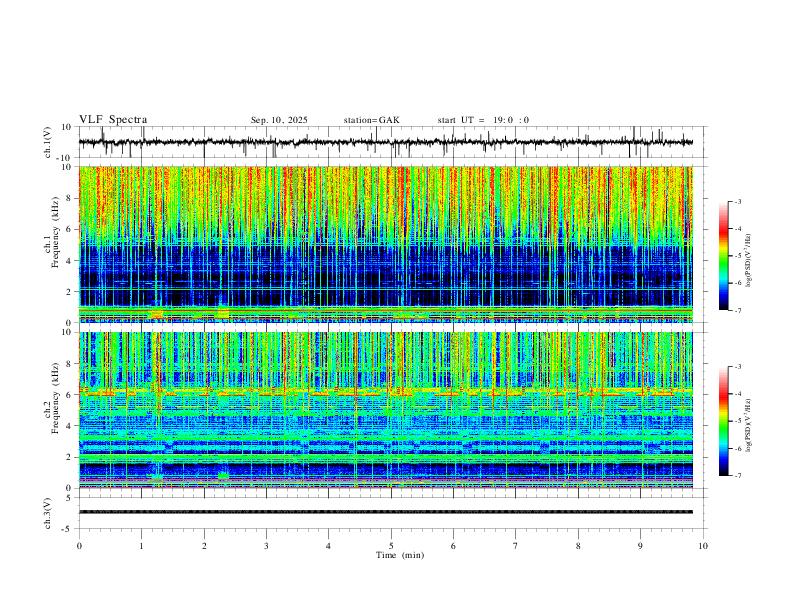
Task: Click the ch.3 flat voltage trace
Action: [x=386, y=512]
